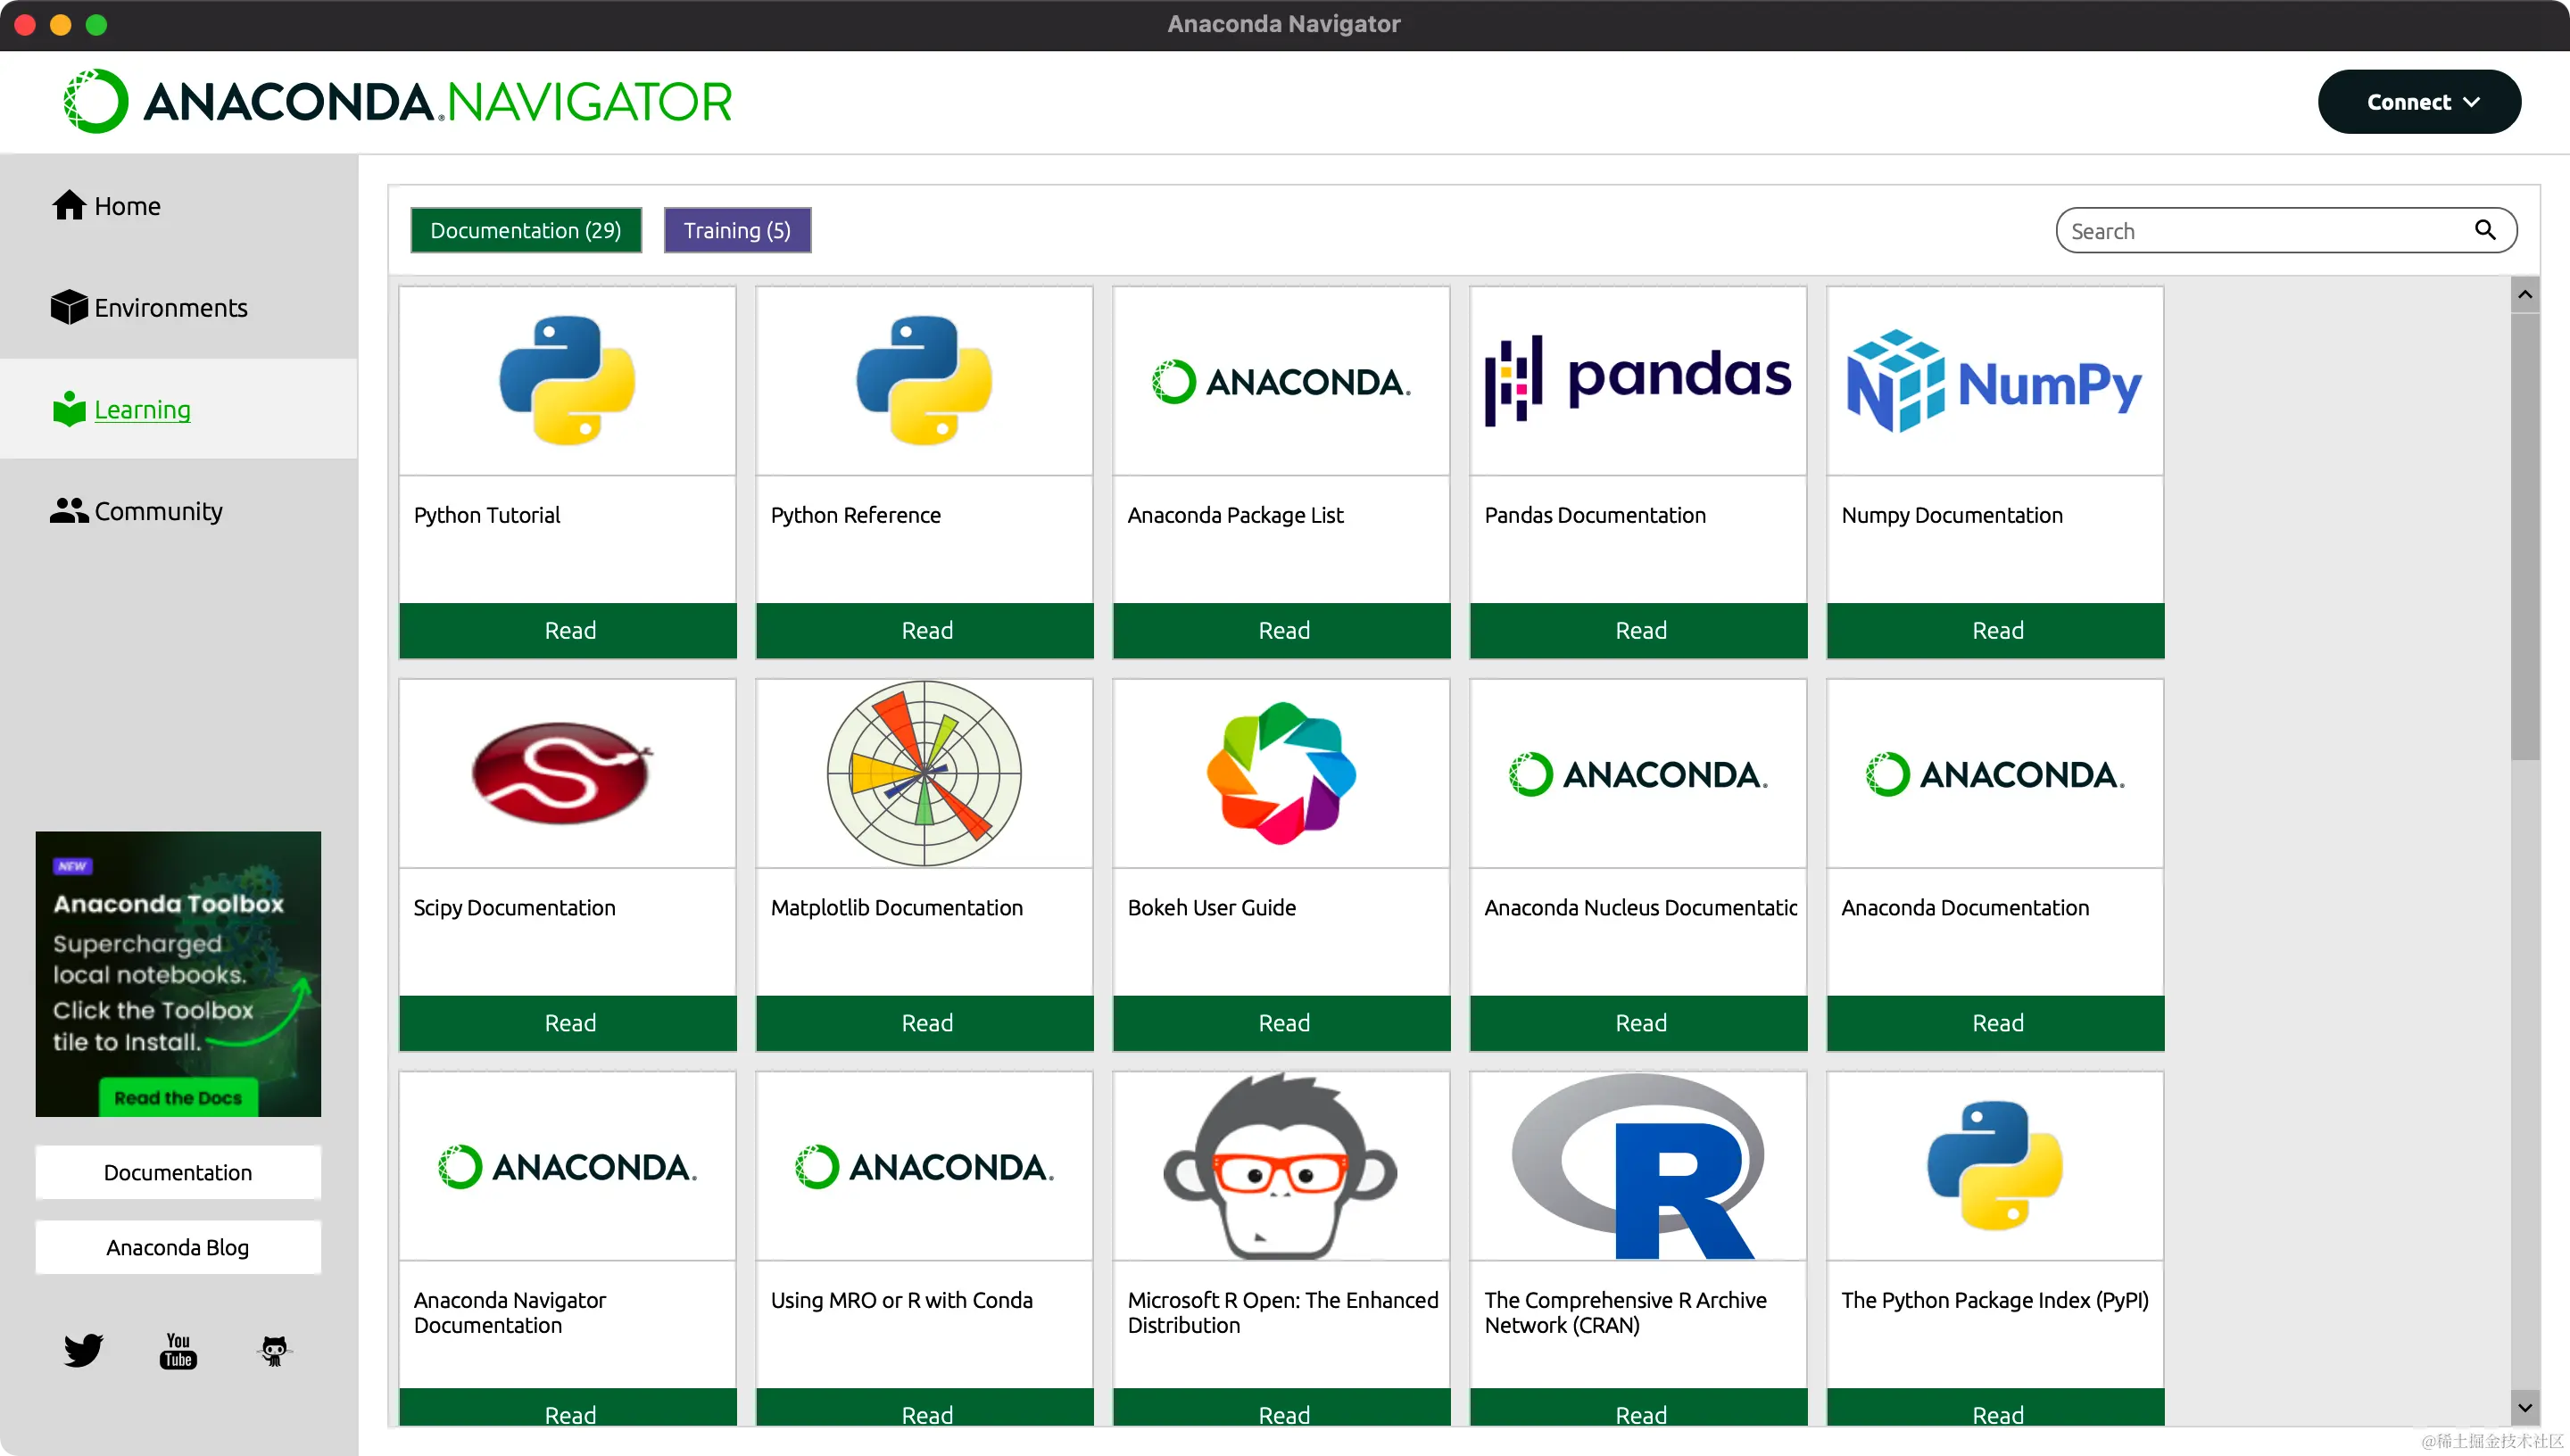The width and height of the screenshot is (2570, 1456).
Task: Toggle the Training (5) filter
Action: 737,231
